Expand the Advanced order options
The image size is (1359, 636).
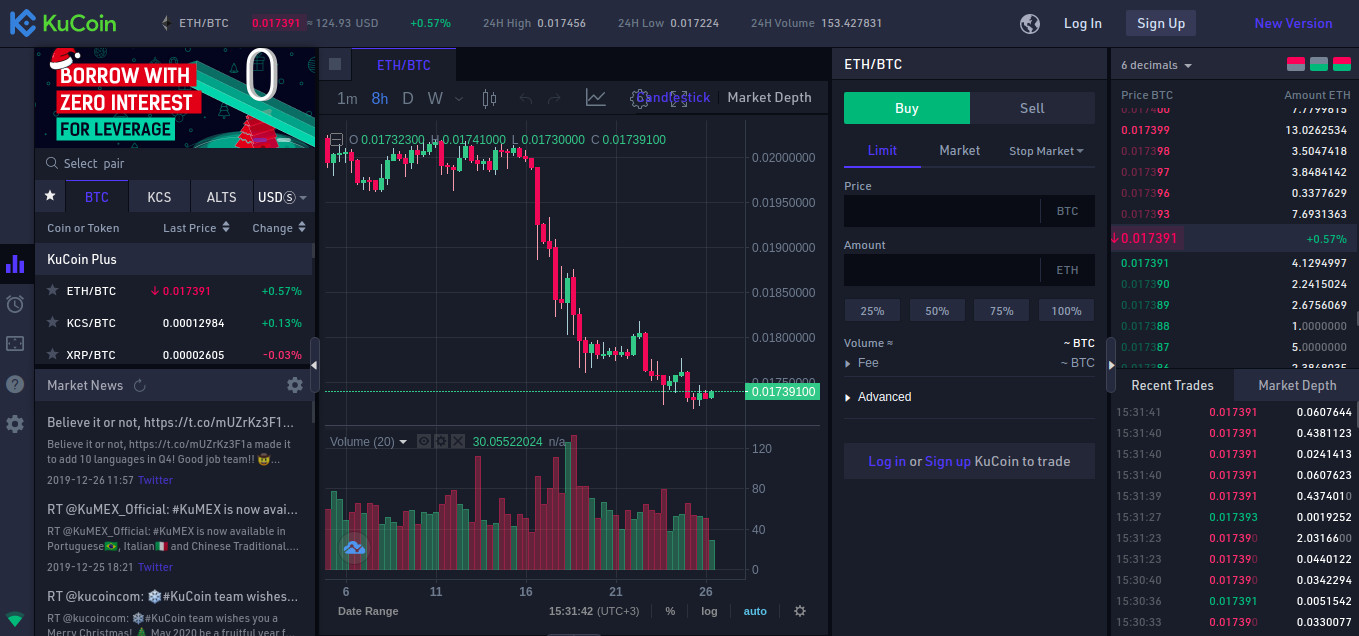click(878, 397)
